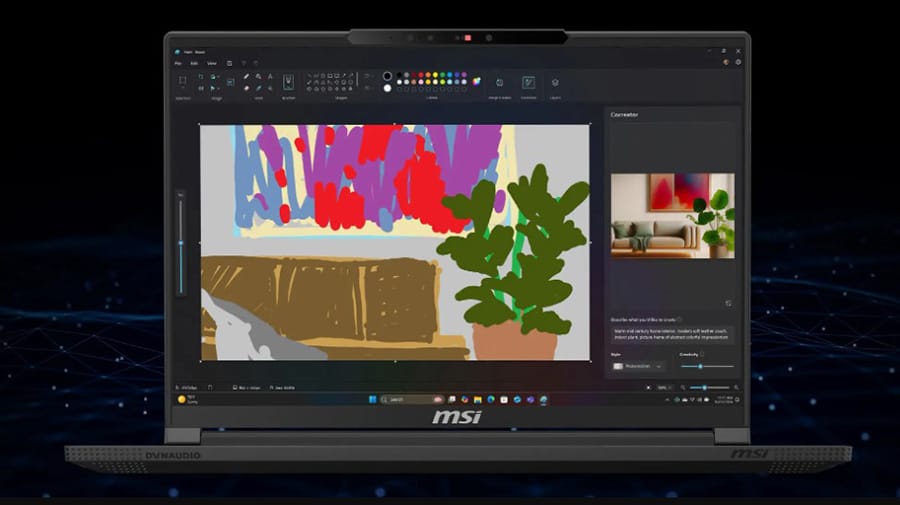
Task: Open the Layers panel button
Action: [x=555, y=83]
